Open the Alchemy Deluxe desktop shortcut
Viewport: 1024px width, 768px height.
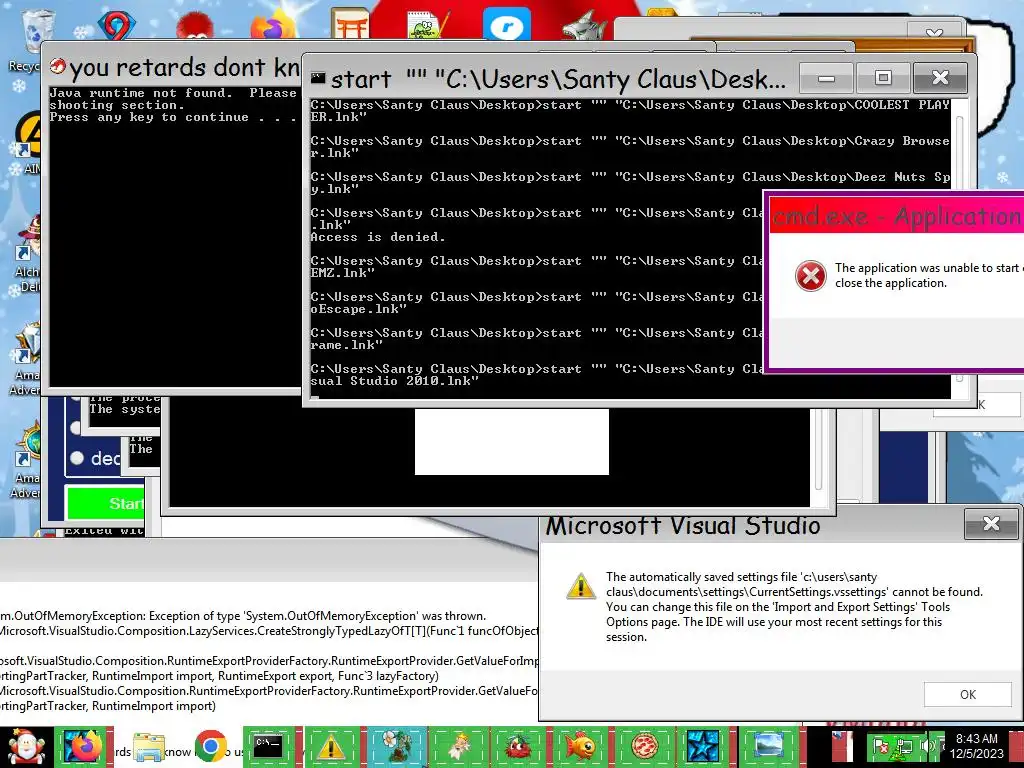click(x=27, y=251)
